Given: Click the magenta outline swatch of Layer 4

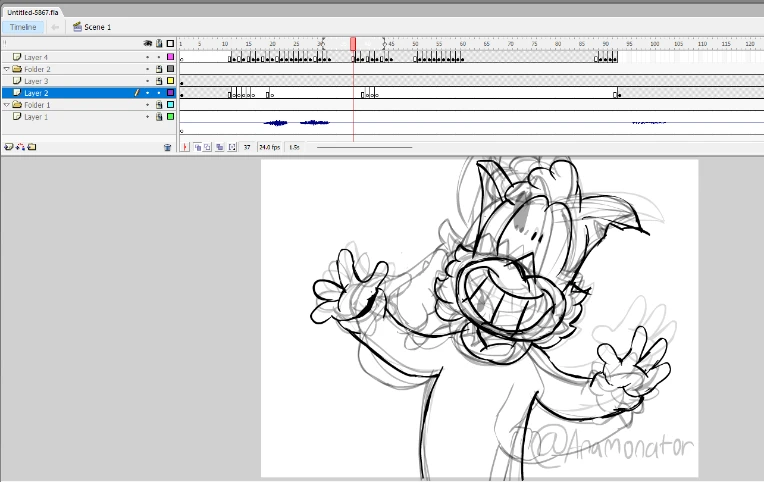Looking at the screenshot, I should tap(170, 57).
